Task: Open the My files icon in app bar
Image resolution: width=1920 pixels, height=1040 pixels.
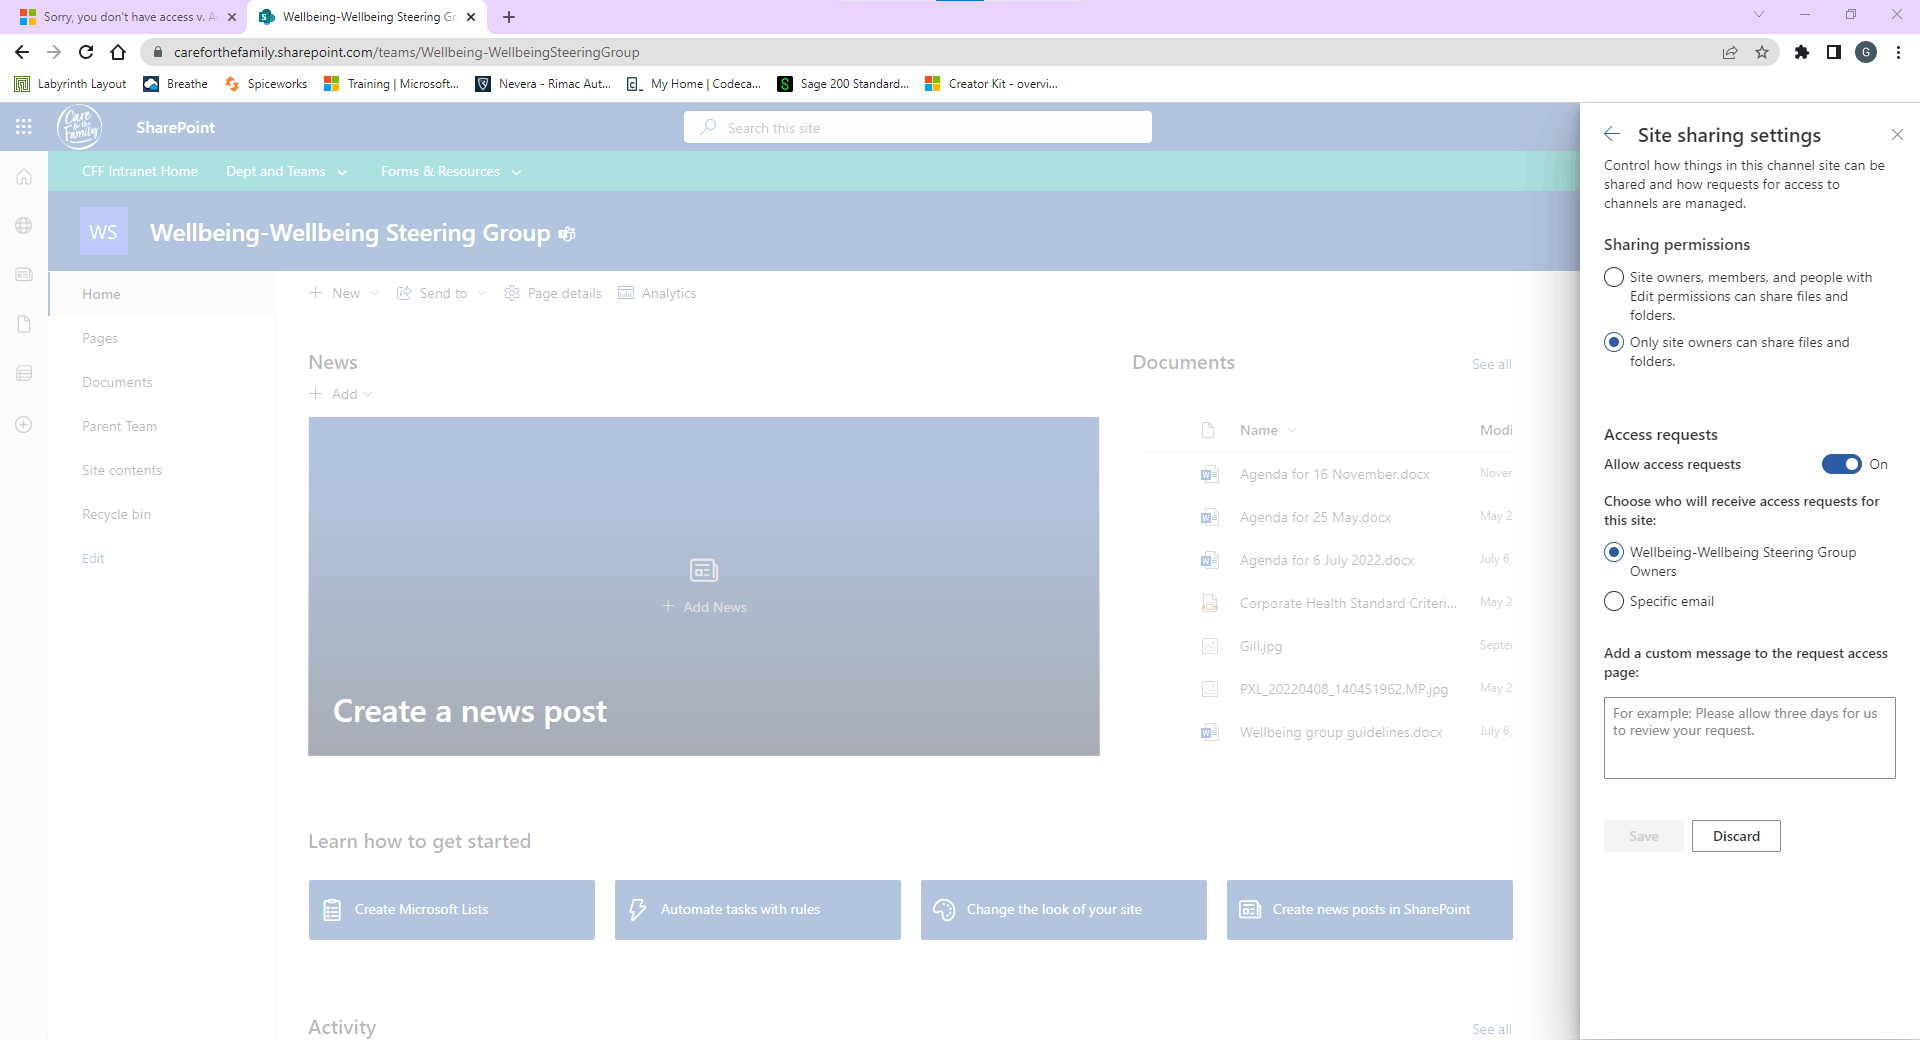Action: pyautogui.click(x=24, y=324)
